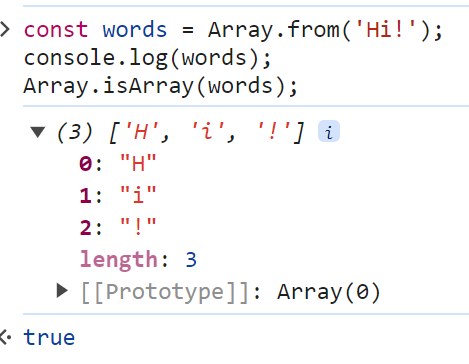Expand the [[Prototype]] Array(0) entry
This screenshot has width=469, height=364.
pyautogui.click(x=62, y=291)
